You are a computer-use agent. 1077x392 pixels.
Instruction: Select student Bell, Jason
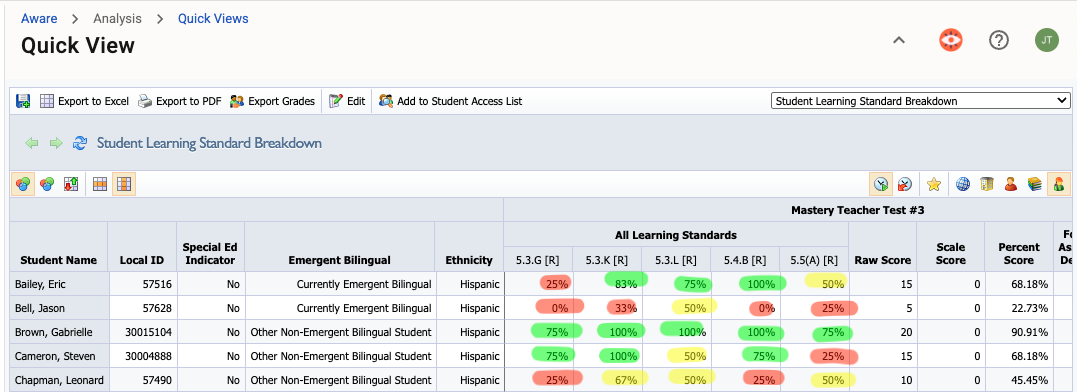(x=41, y=308)
